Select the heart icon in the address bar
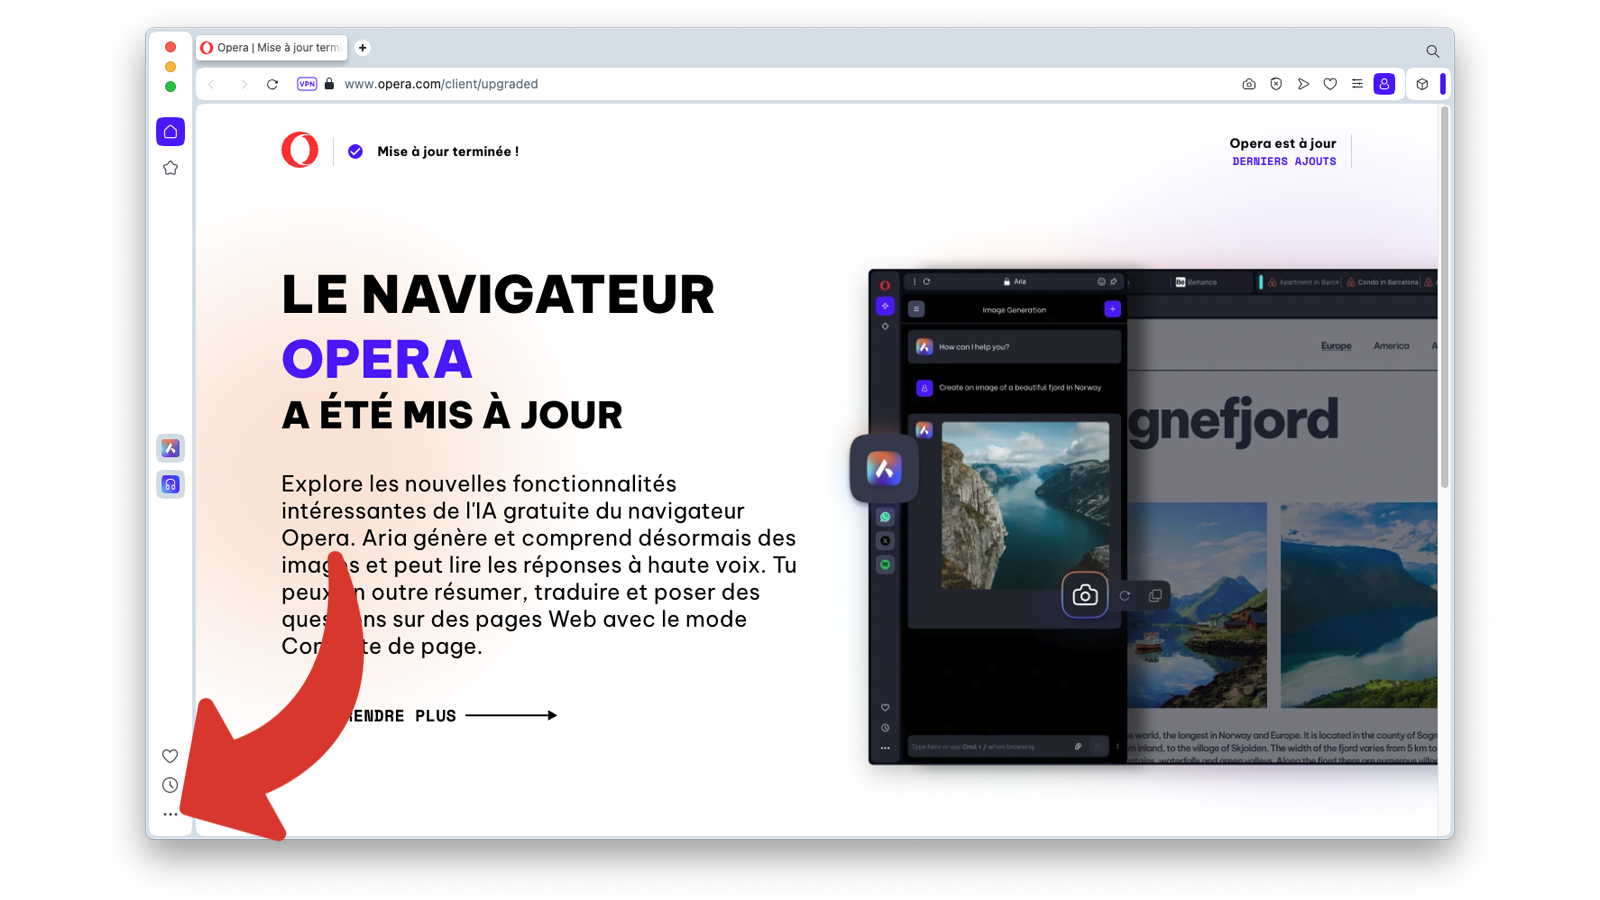 coord(1330,84)
